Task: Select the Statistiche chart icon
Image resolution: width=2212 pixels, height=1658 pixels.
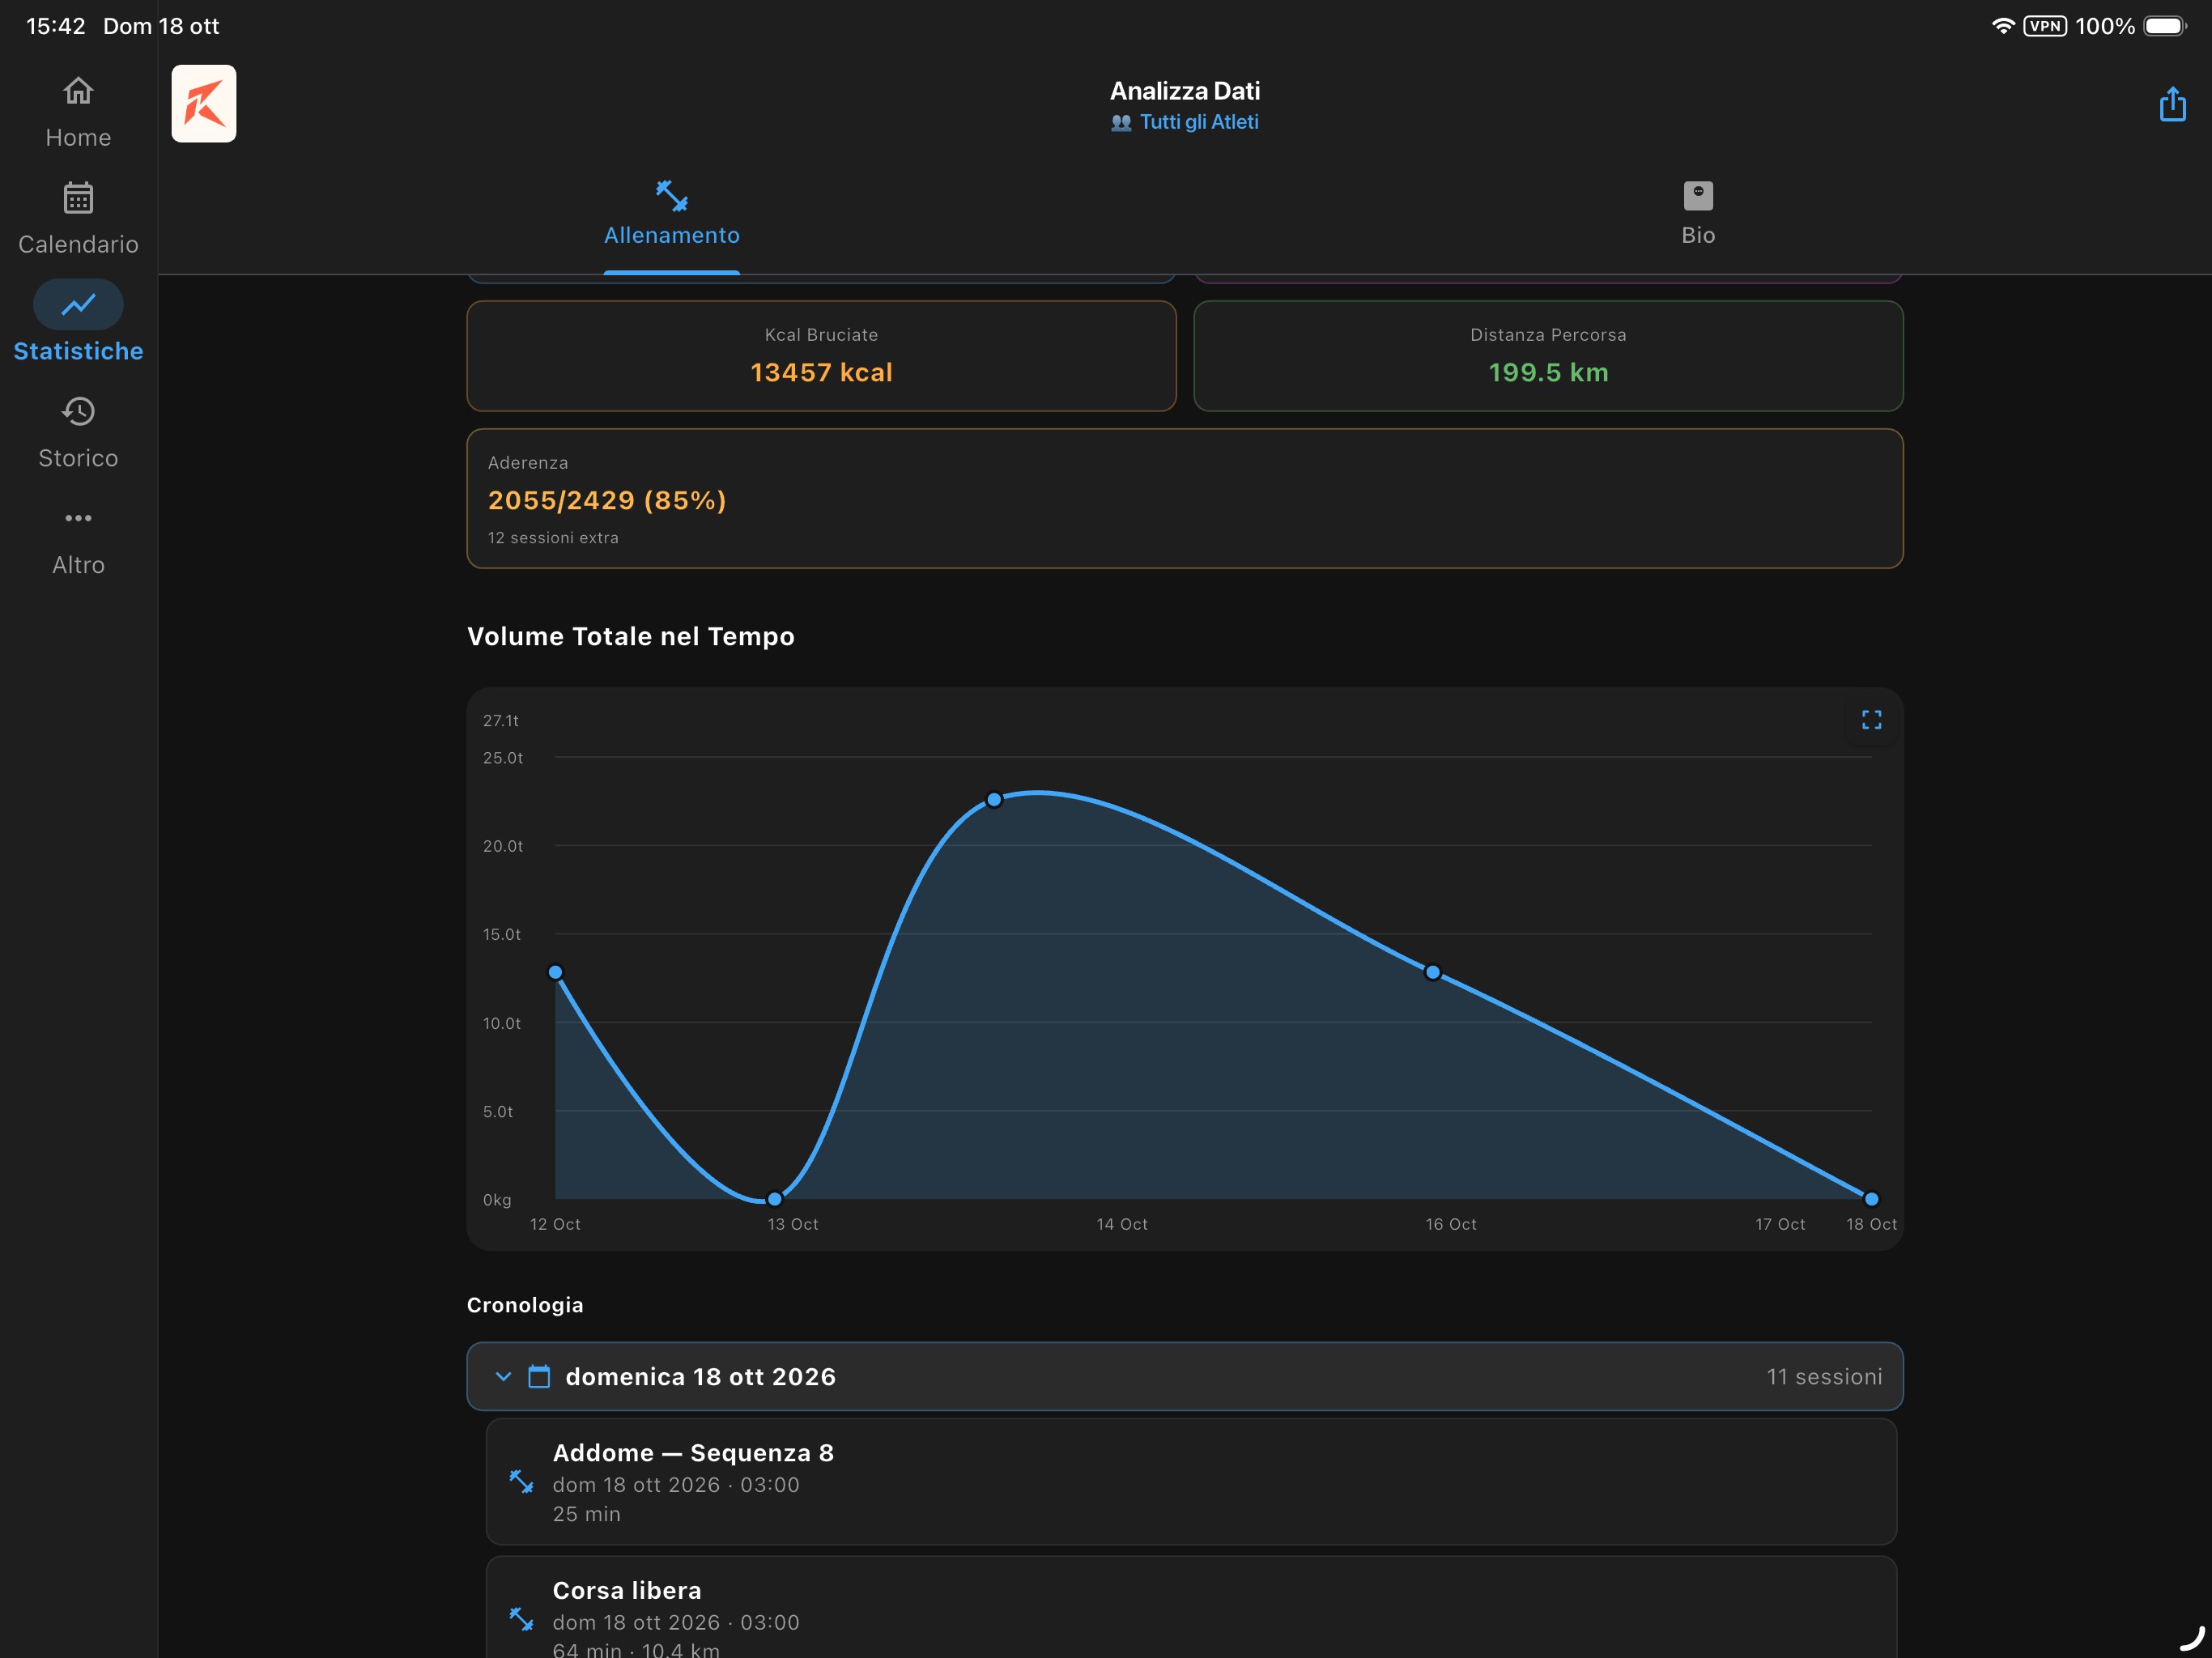Action: click(x=78, y=304)
